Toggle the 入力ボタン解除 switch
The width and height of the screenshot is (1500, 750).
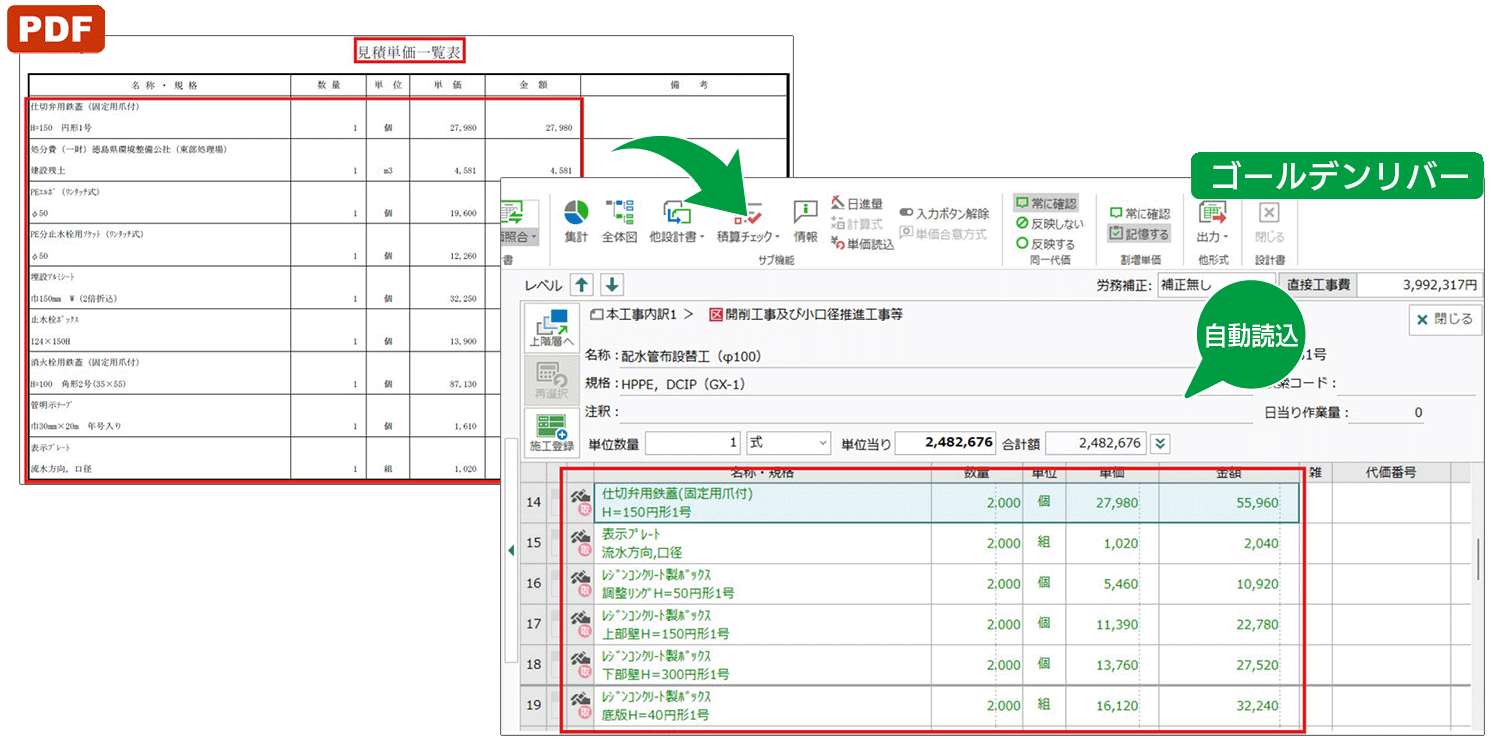[944, 213]
